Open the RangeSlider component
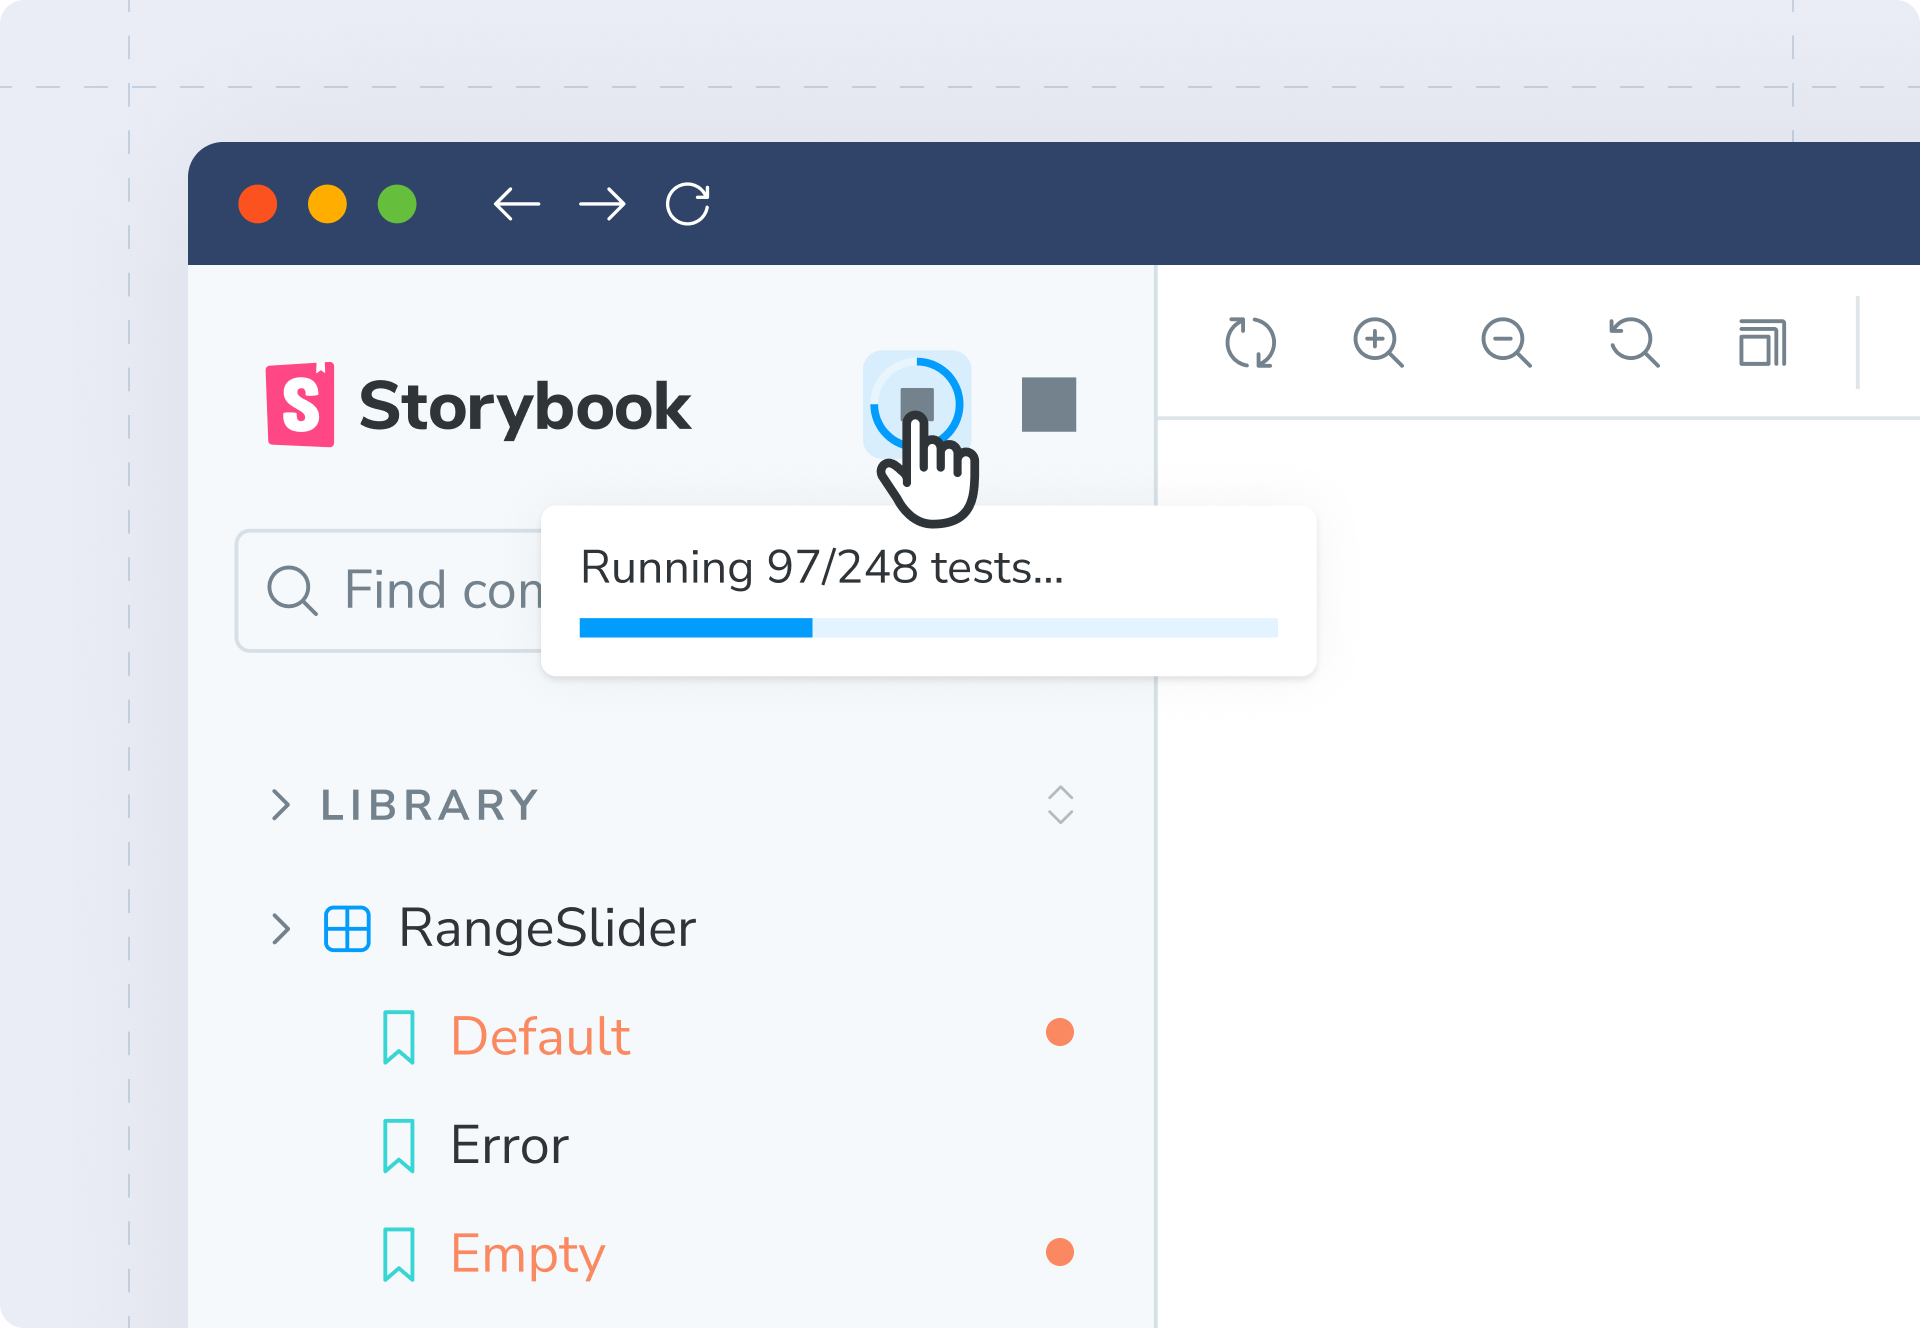The image size is (1920, 1328). tap(547, 928)
